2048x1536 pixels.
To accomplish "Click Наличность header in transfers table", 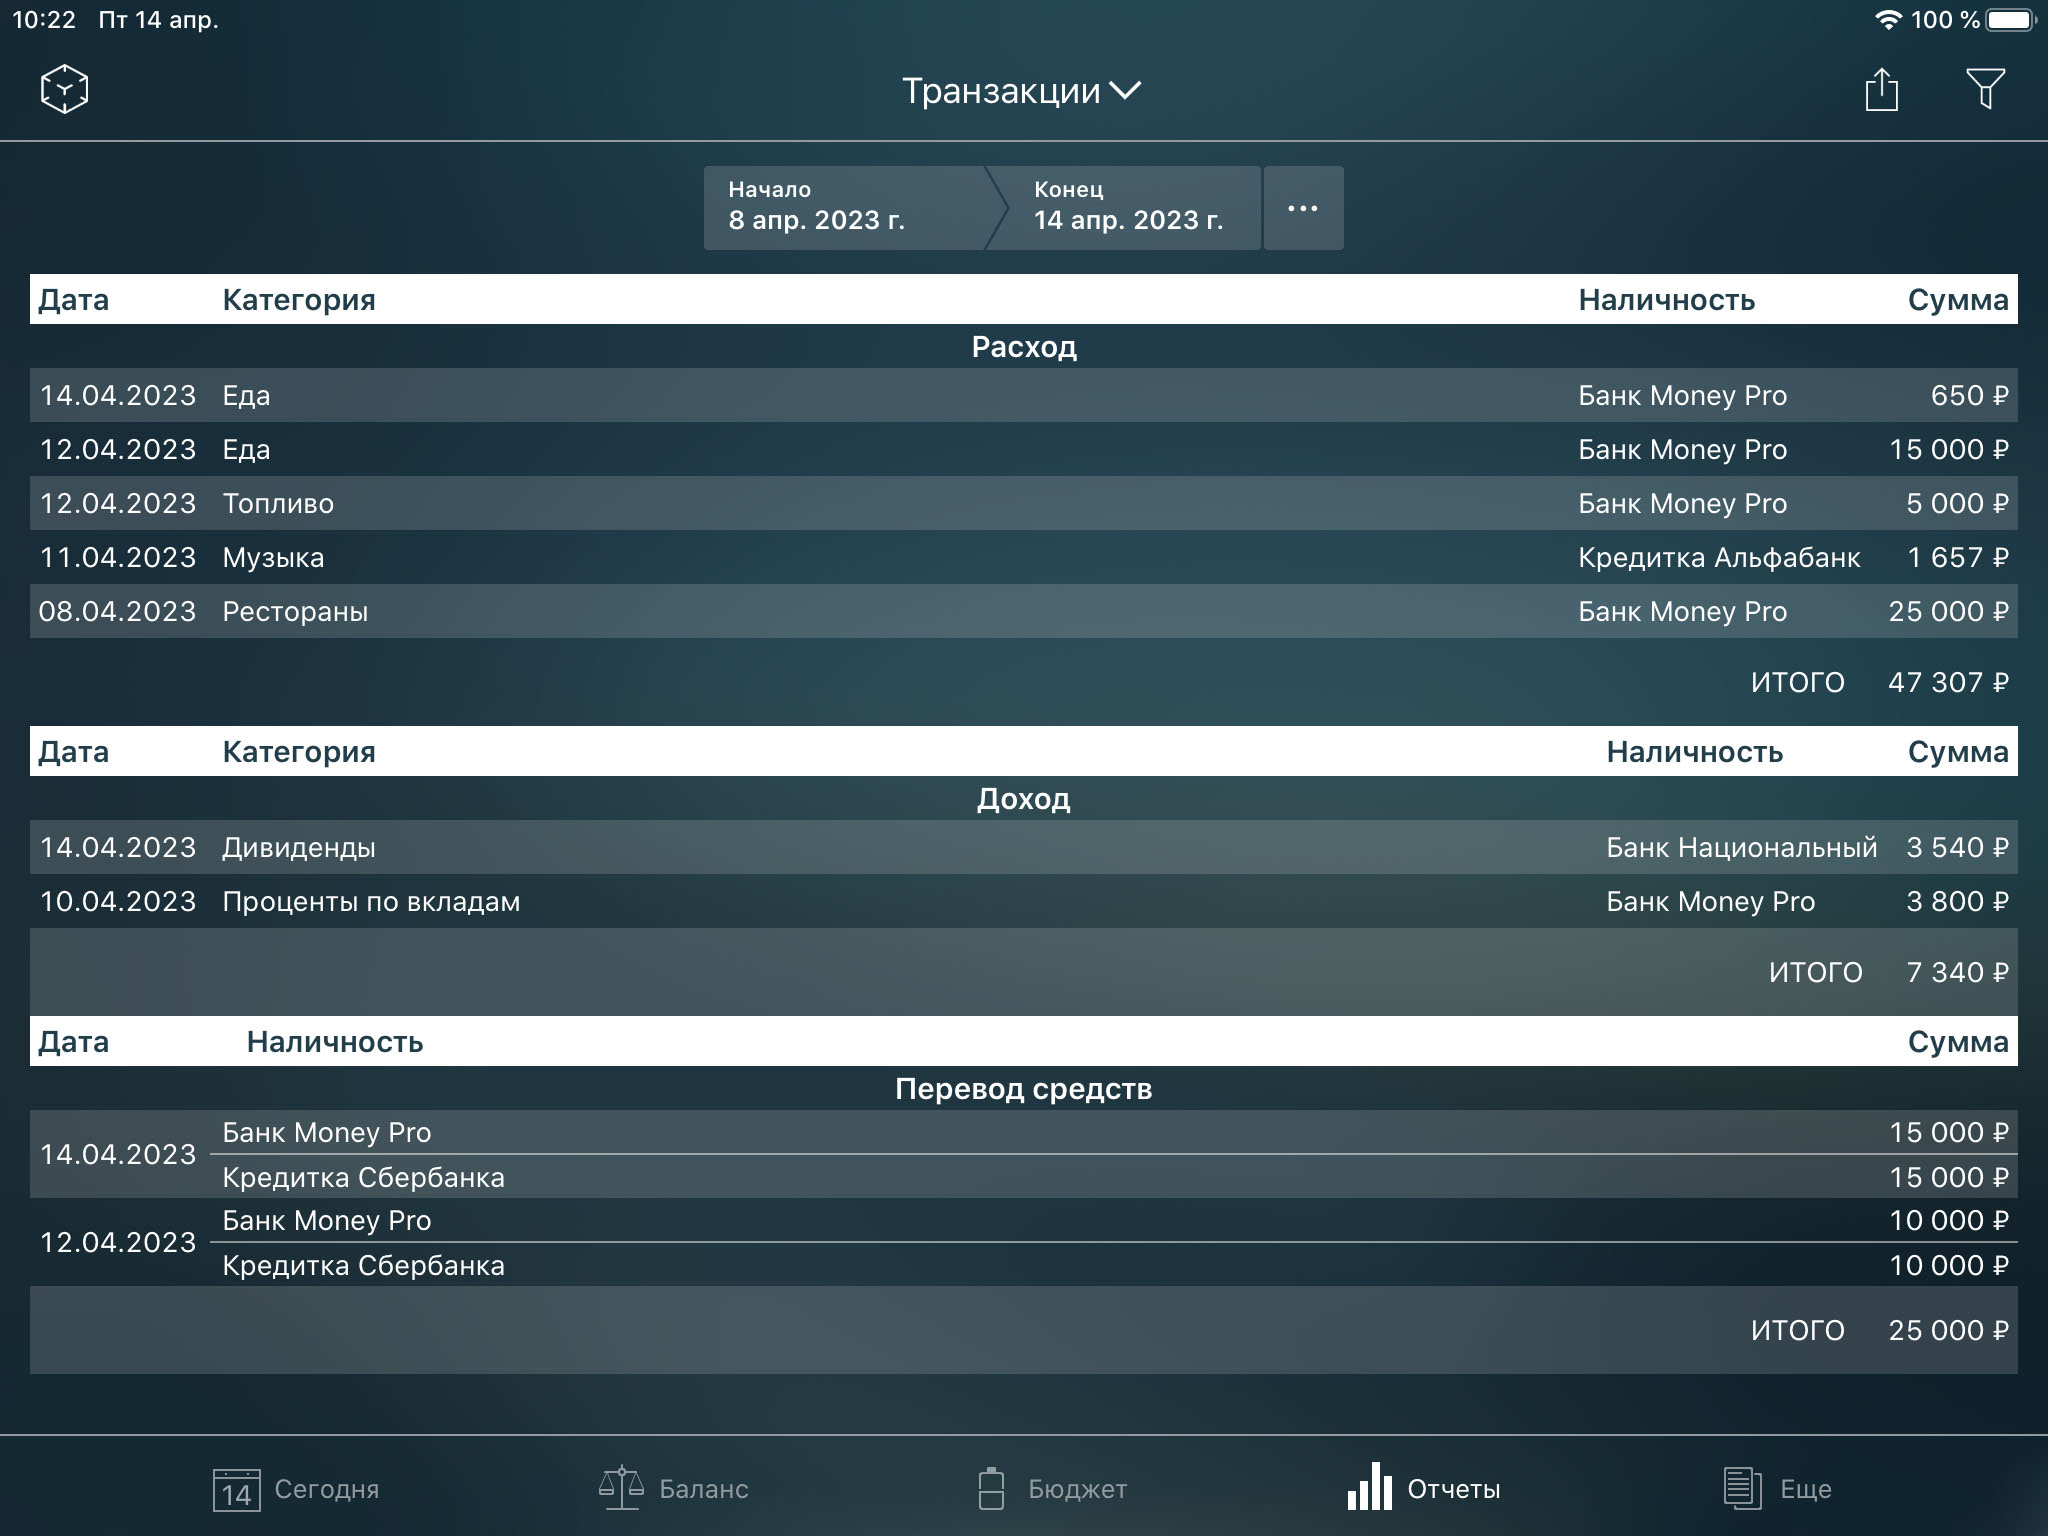I will coord(335,1041).
